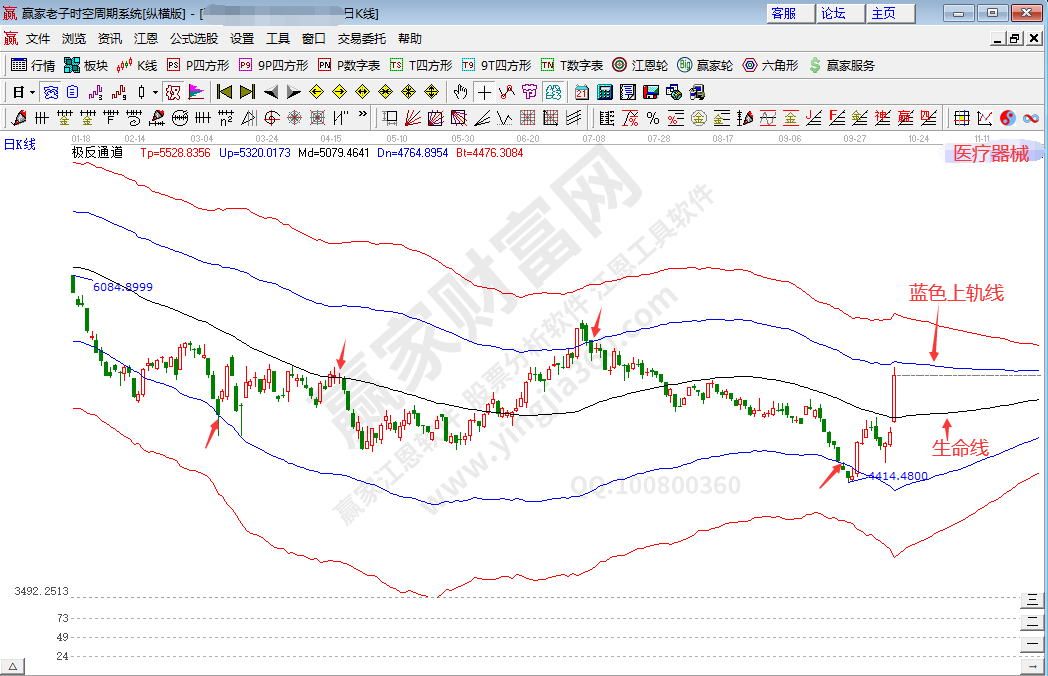Open the 江恩轮 (Gann wheel) tool
The image size is (1048, 676).
[x=640, y=65]
